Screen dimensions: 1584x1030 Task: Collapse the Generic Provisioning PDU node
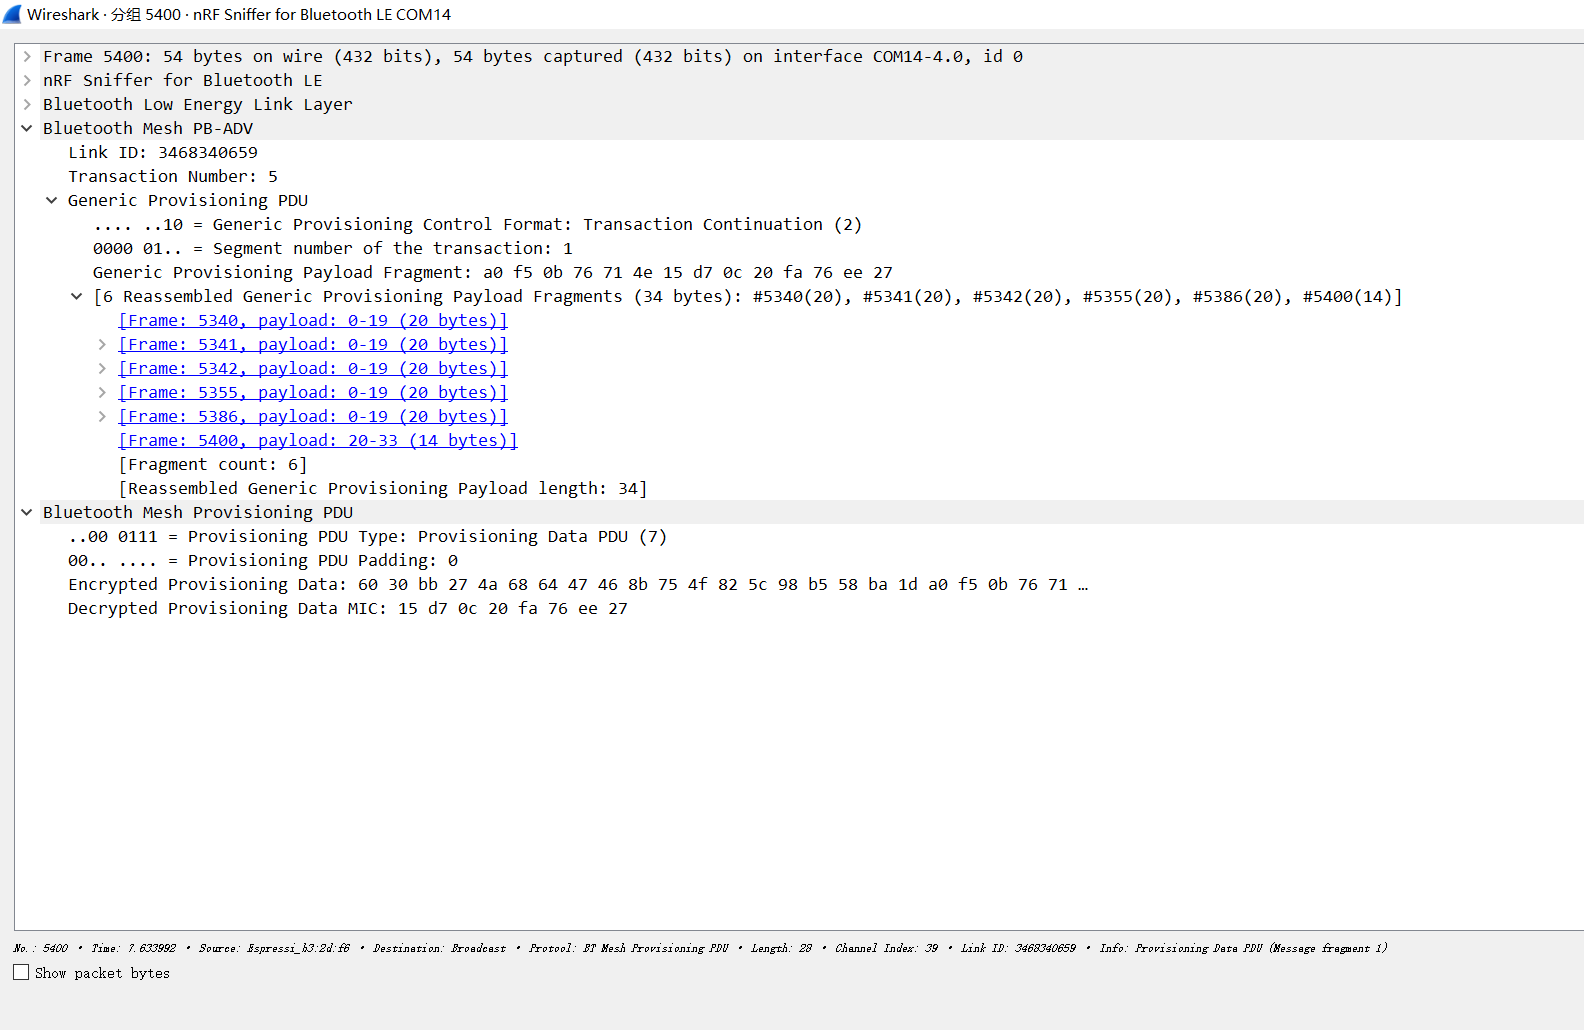(x=52, y=201)
